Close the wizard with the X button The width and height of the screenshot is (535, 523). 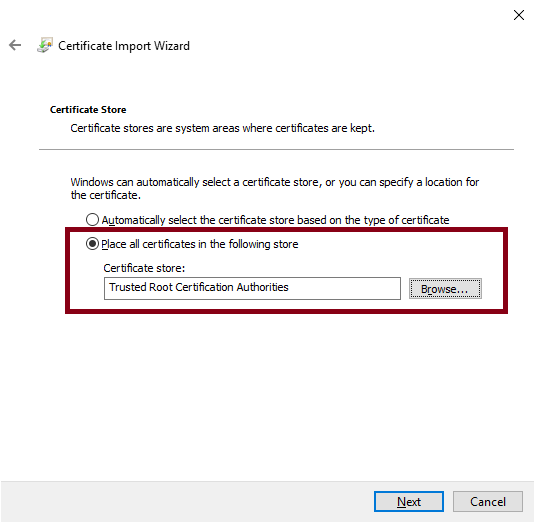(x=519, y=15)
